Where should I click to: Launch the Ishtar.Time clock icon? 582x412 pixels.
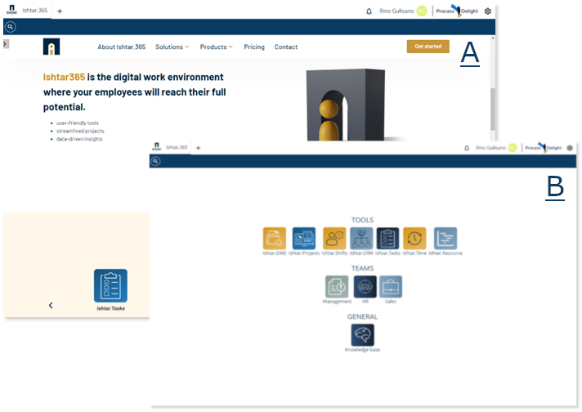pyautogui.click(x=415, y=238)
